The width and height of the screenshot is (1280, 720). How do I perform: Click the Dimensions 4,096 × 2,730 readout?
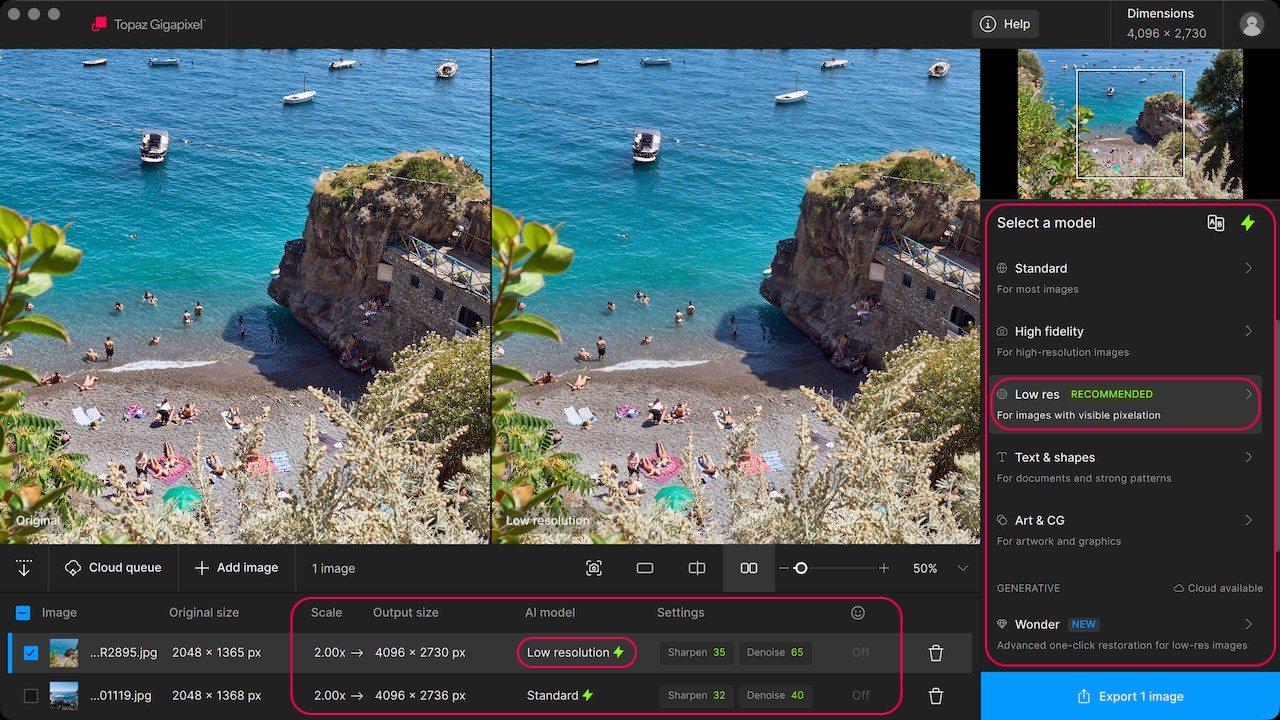pyautogui.click(x=1166, y=23)
